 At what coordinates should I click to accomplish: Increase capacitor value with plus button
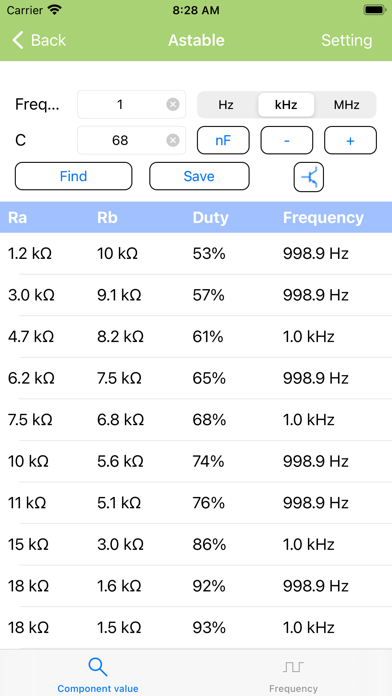tap(350, 140)
